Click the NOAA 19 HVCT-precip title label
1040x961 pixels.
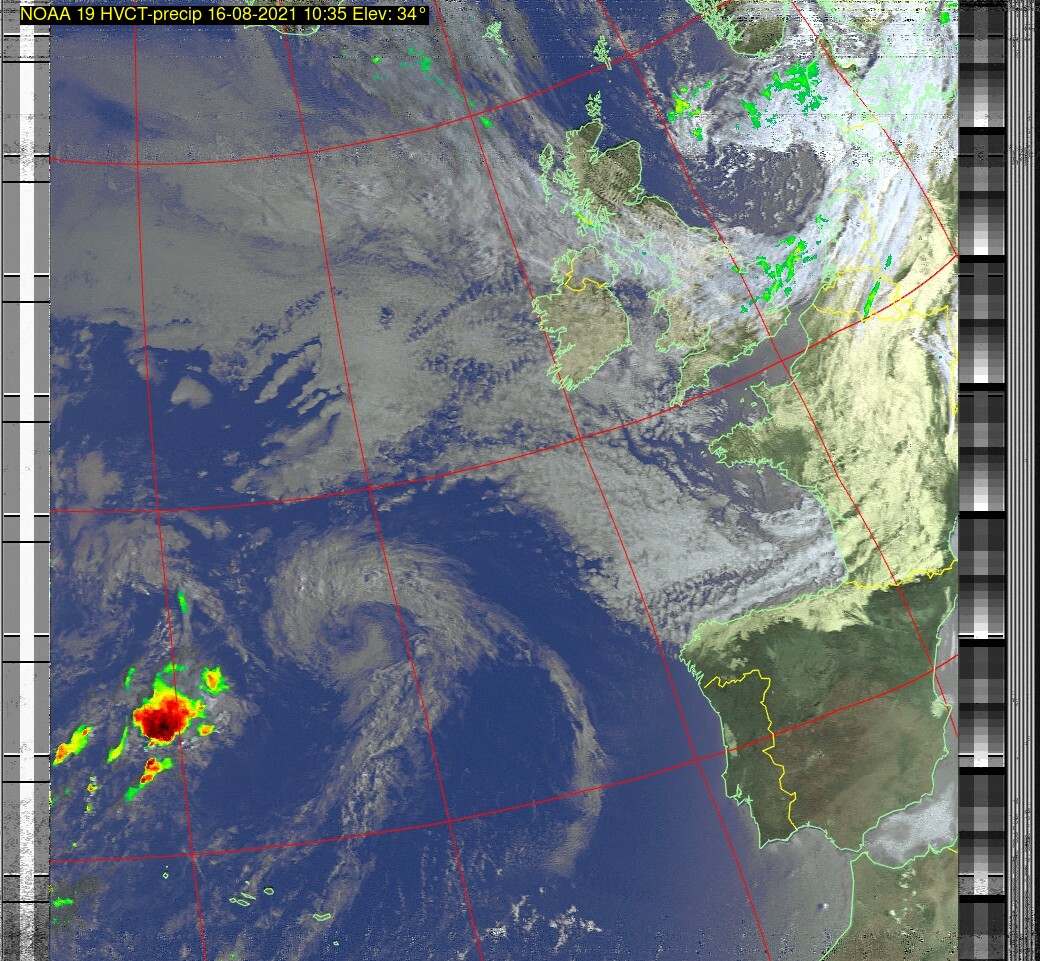point(224,14)
